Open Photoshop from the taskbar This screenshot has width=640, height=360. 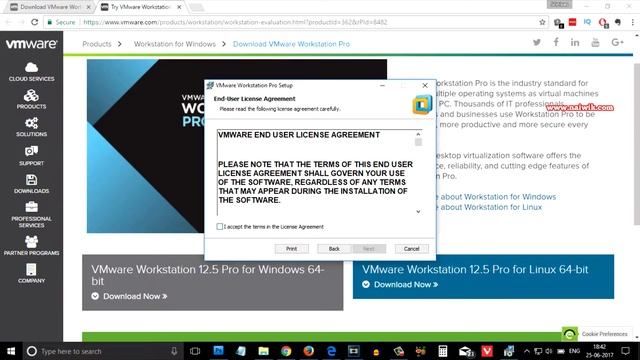(x=218, y=351)
